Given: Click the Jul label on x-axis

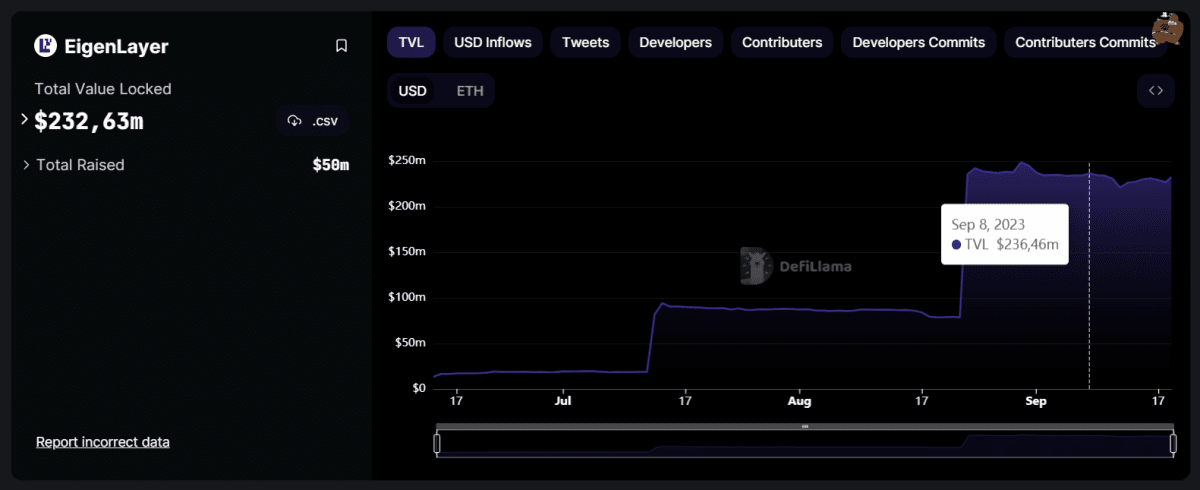Looking at the screenshot, I should [x=562, y=401].
